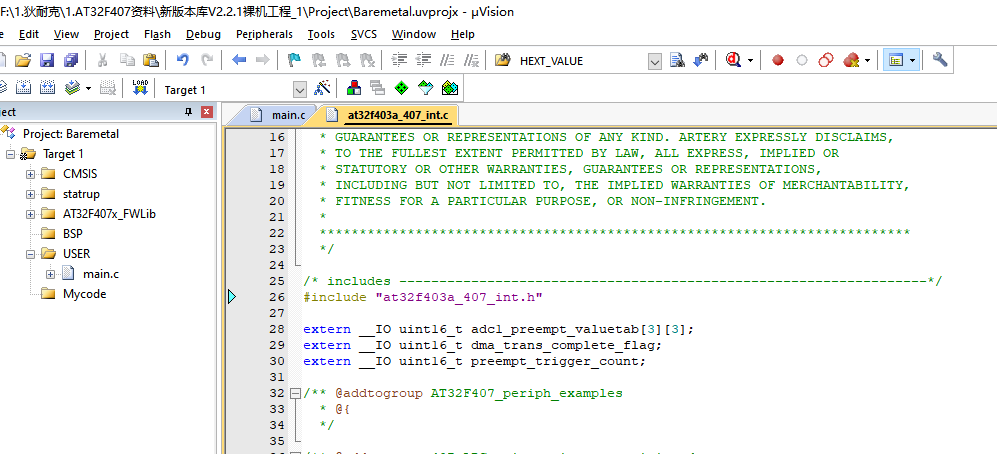Screen dimensions: 997x454
Task: Click the Navigate Forwards right arrow
Action: pos(262,60)
